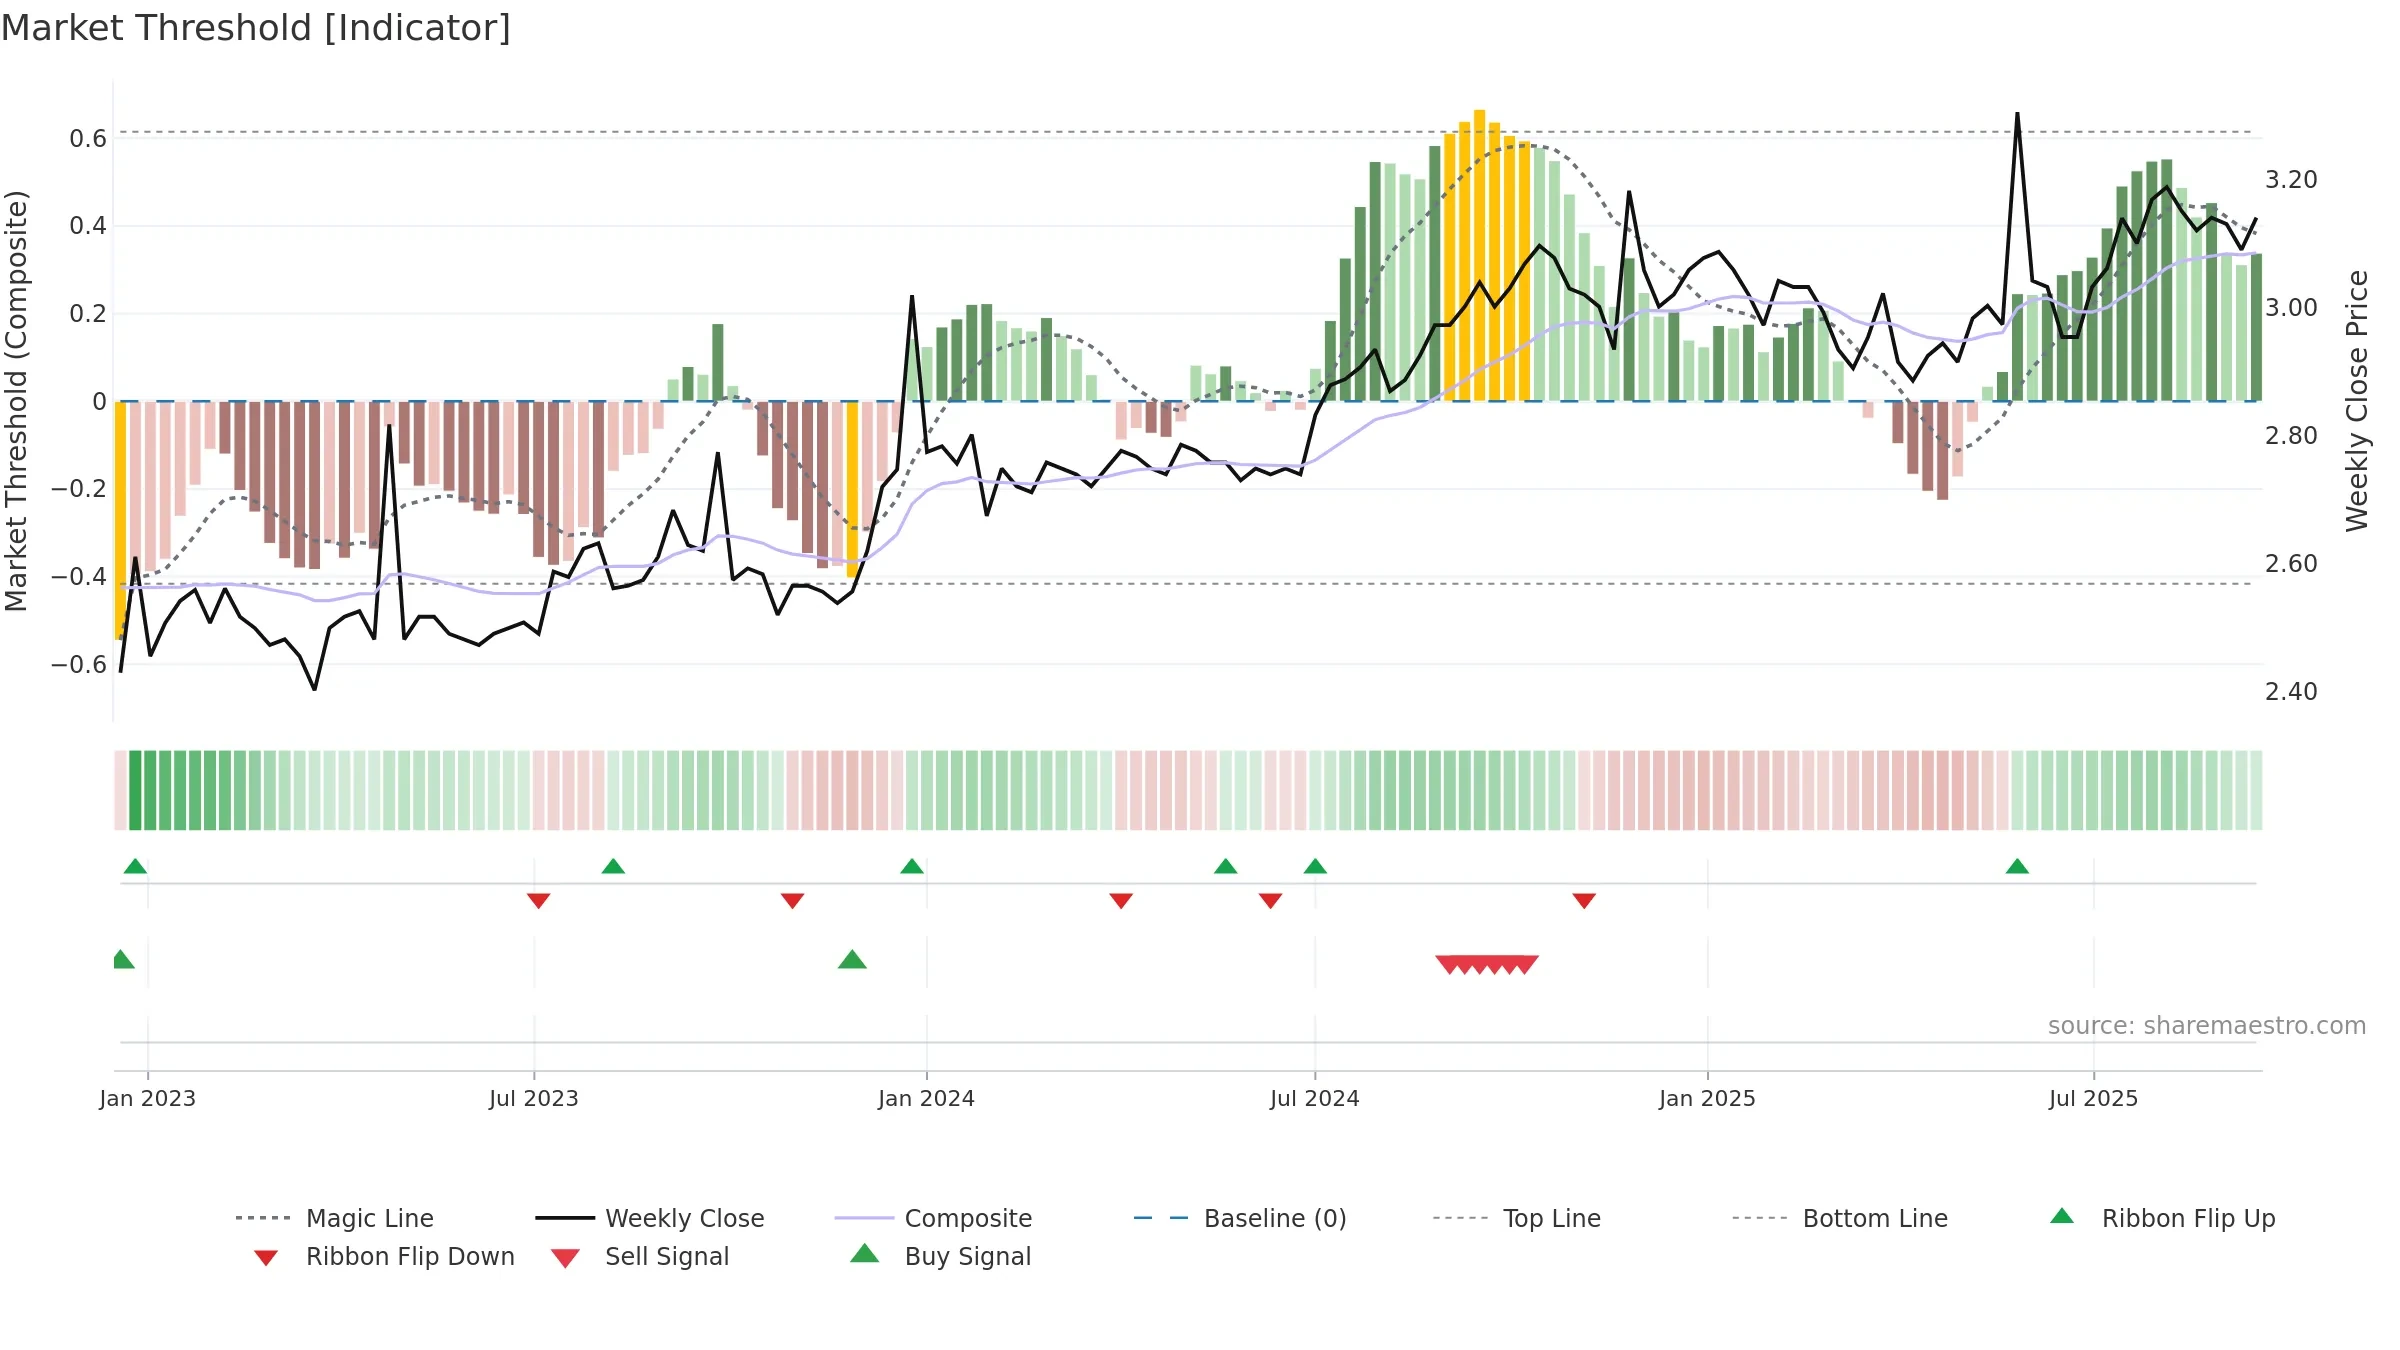Click the Buy Signal triangle near Dec 2023

click(x=852, y=959)
